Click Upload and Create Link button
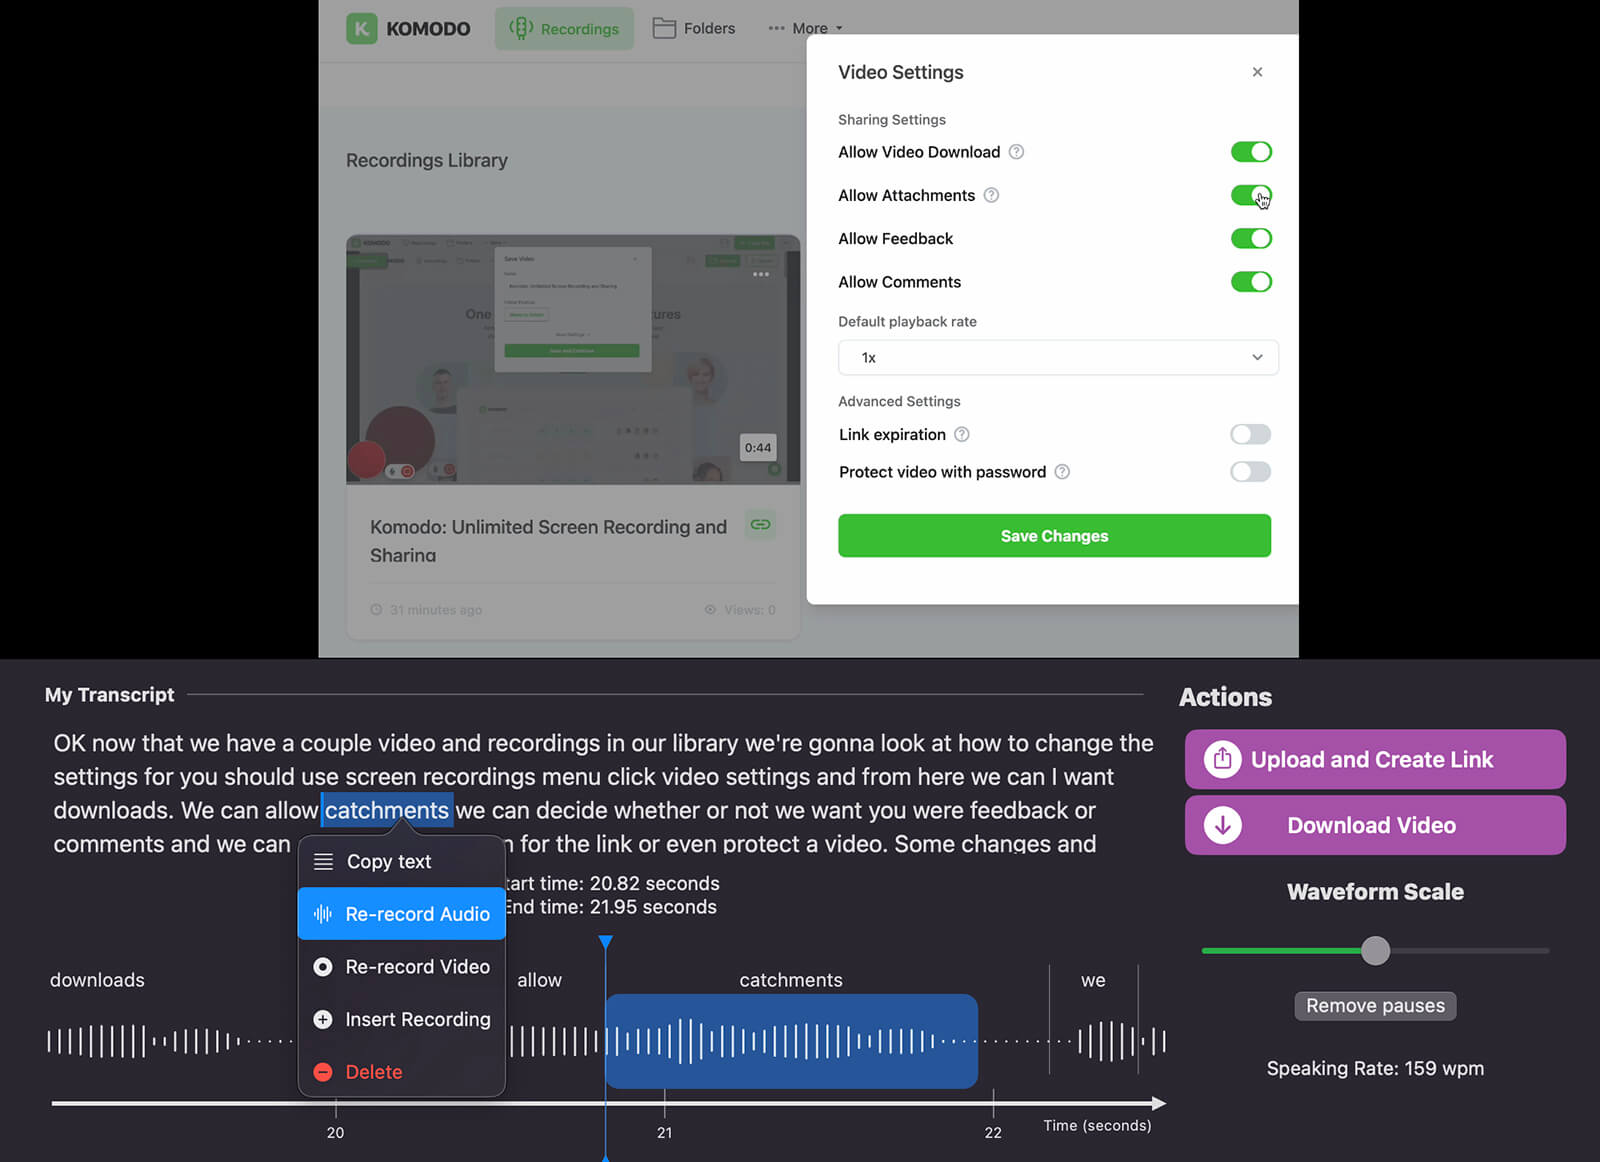This screenshot has height=1162, width=1600. (x=1375, y=759)
